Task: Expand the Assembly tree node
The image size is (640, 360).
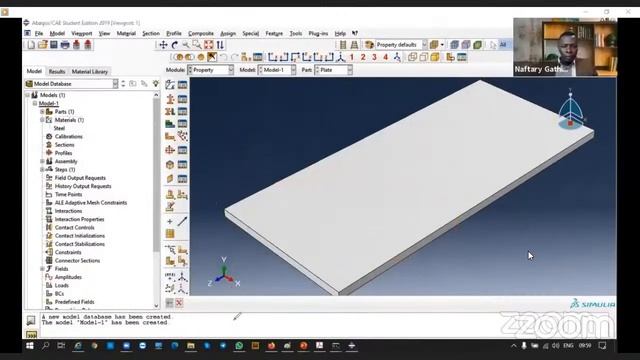Action: pos(42,161)
